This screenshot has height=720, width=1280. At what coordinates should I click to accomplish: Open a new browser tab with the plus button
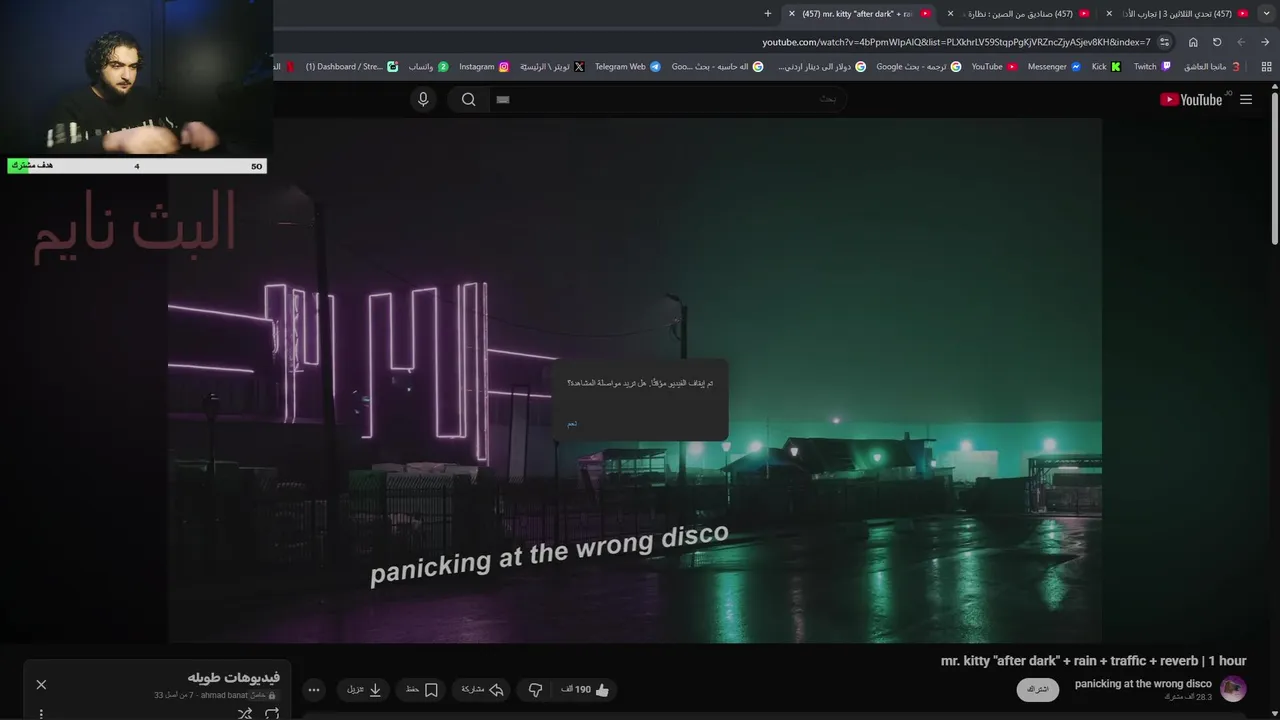pyautogui.click(x=768, y=13)
